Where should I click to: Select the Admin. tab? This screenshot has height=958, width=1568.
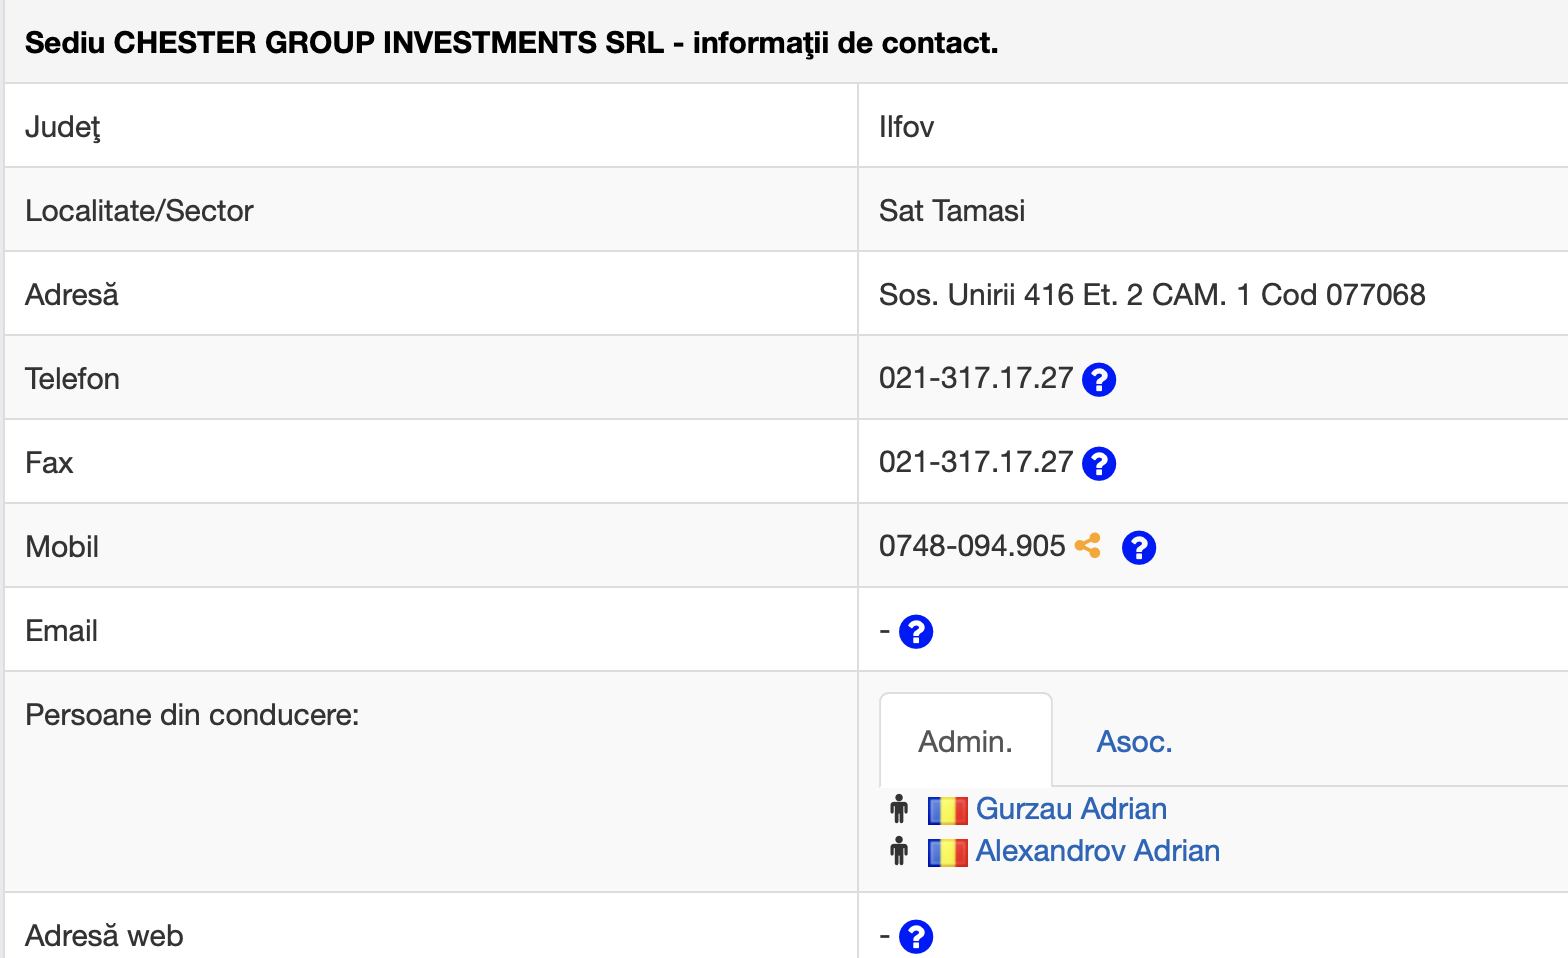(965, 742)
